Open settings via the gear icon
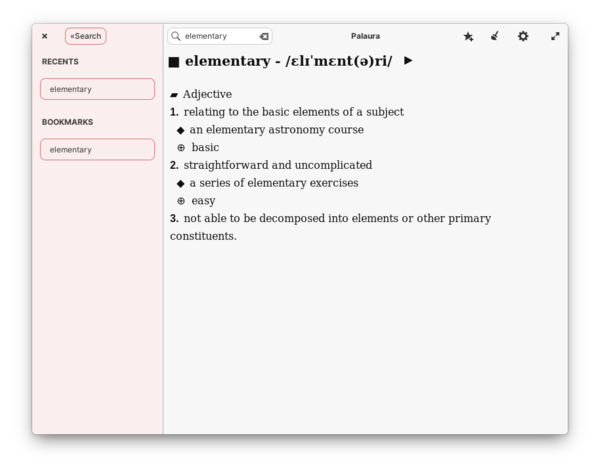This screenshot has width=600, height=475. pyautogui.click(x=523, y=36)
